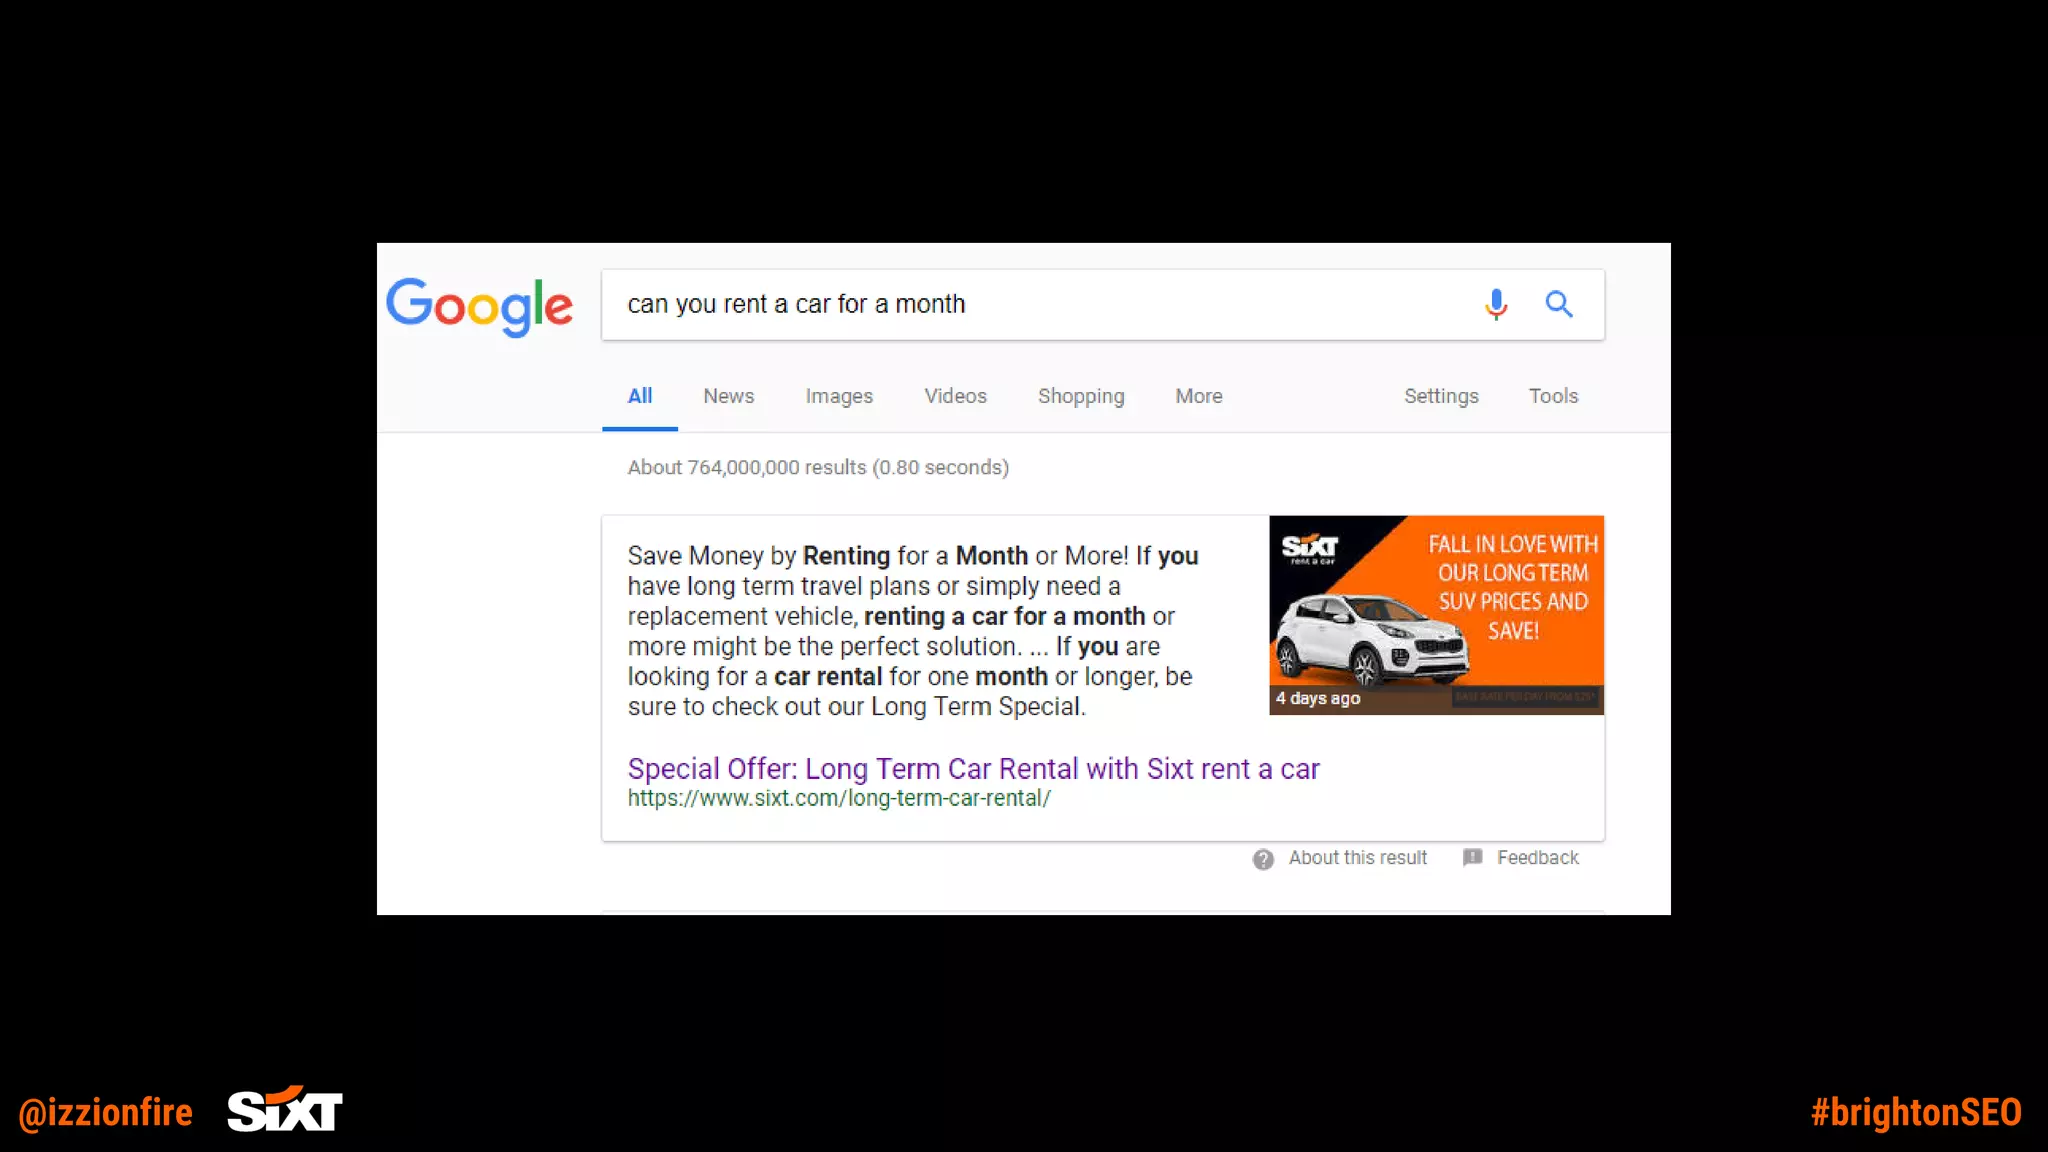2048x1152 pixels.
Task: Open the More search categories dropdown
Action: [1199, 396]
